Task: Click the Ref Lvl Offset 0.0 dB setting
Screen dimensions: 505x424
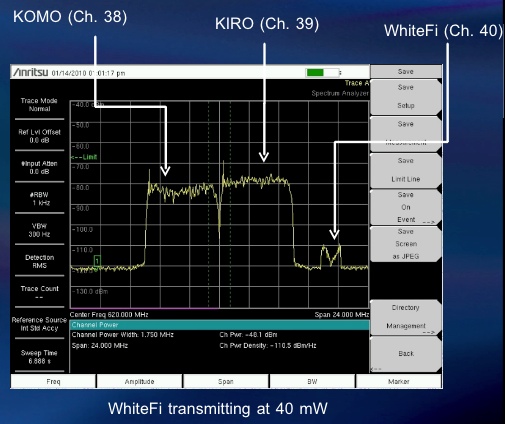Action: coord(39,136)
